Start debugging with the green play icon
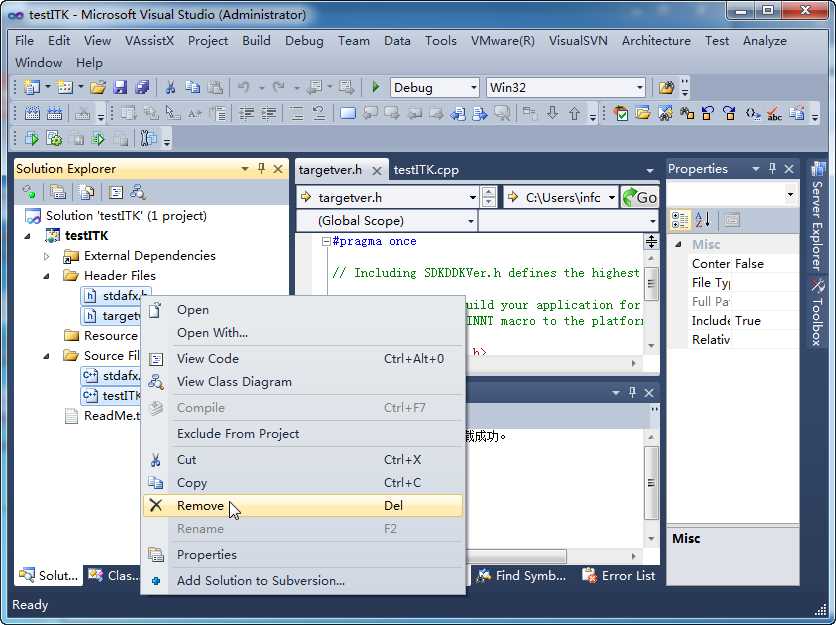Screen dimensions: 836x625 coord(376,87)
